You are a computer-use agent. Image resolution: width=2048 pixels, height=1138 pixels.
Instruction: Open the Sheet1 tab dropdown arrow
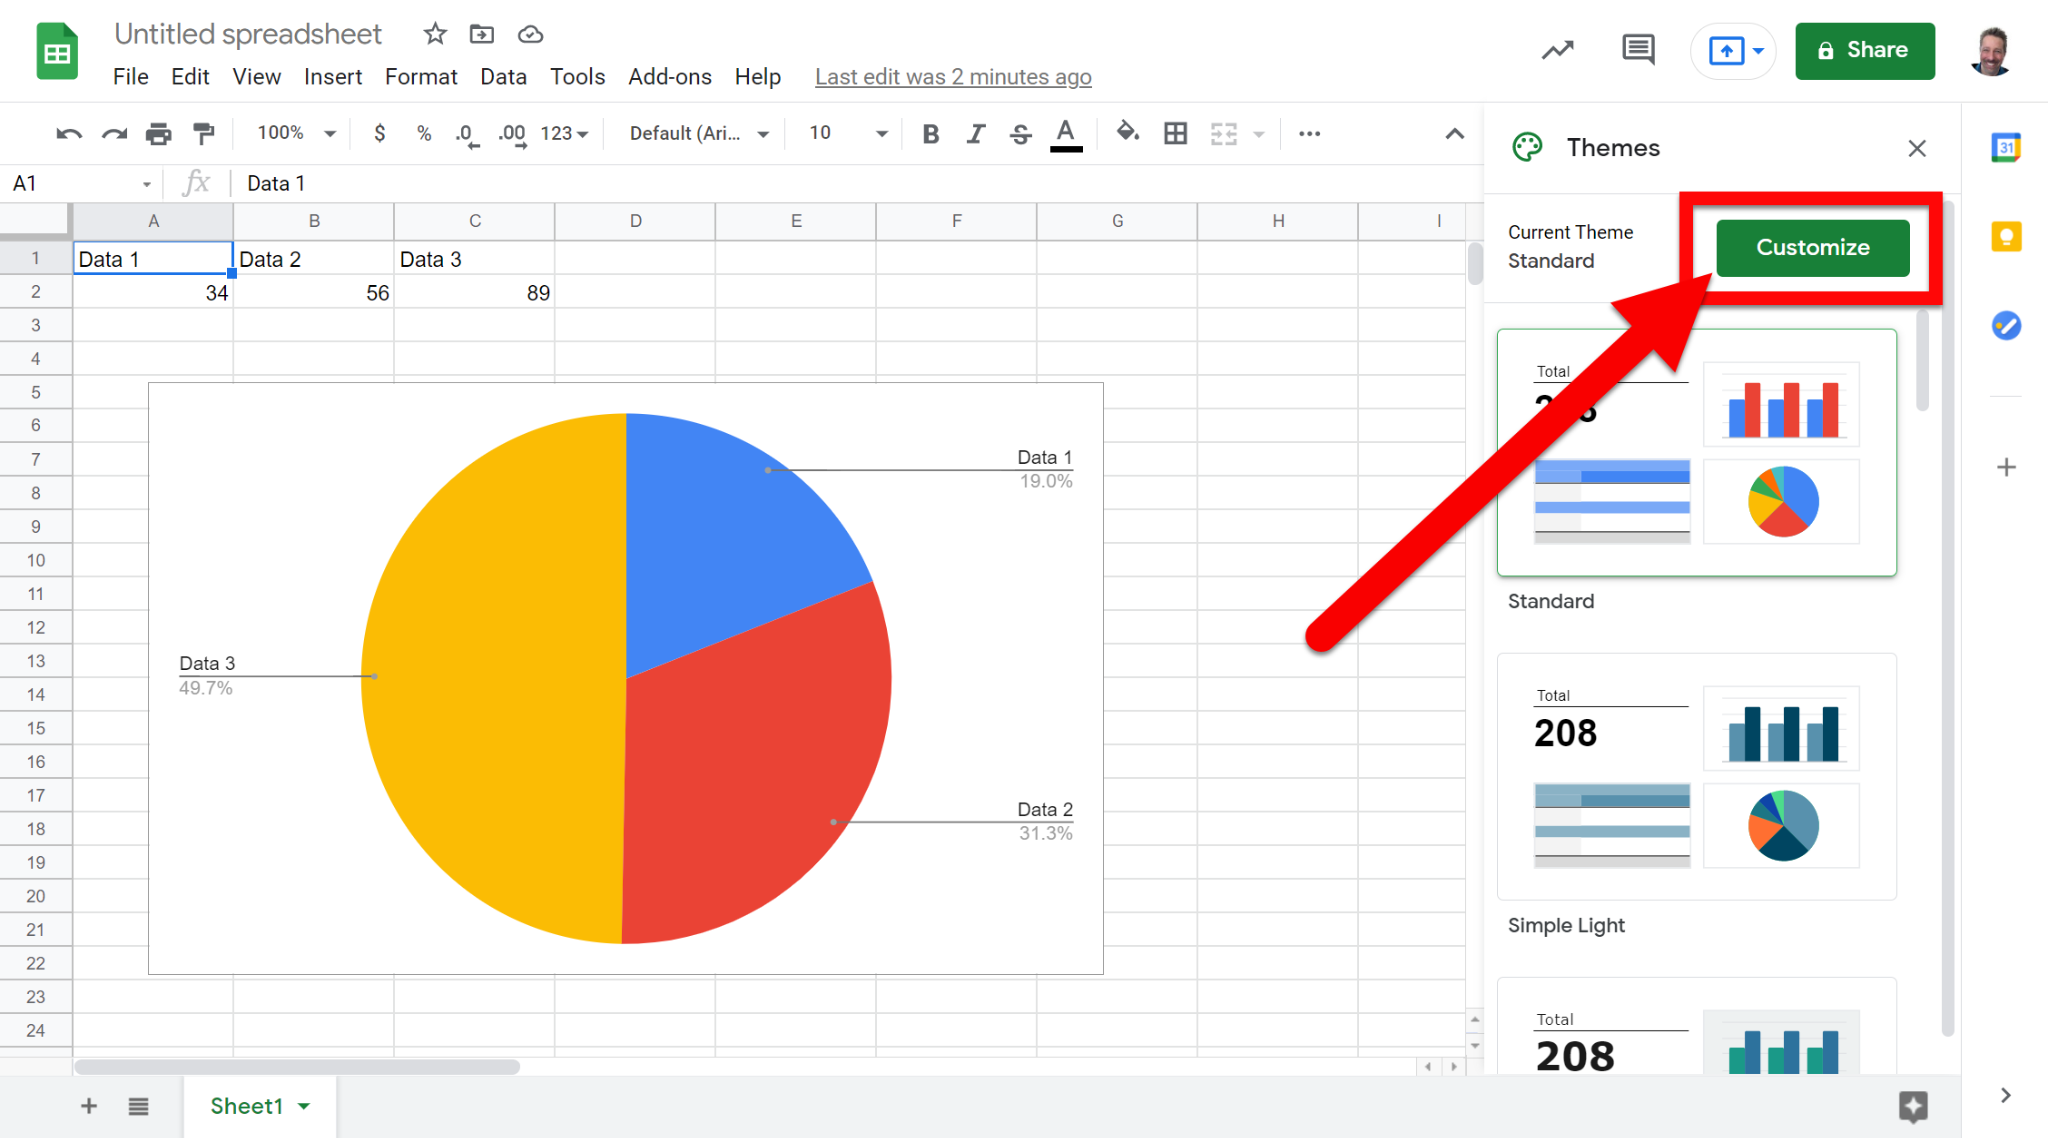tap(304, 1106)
